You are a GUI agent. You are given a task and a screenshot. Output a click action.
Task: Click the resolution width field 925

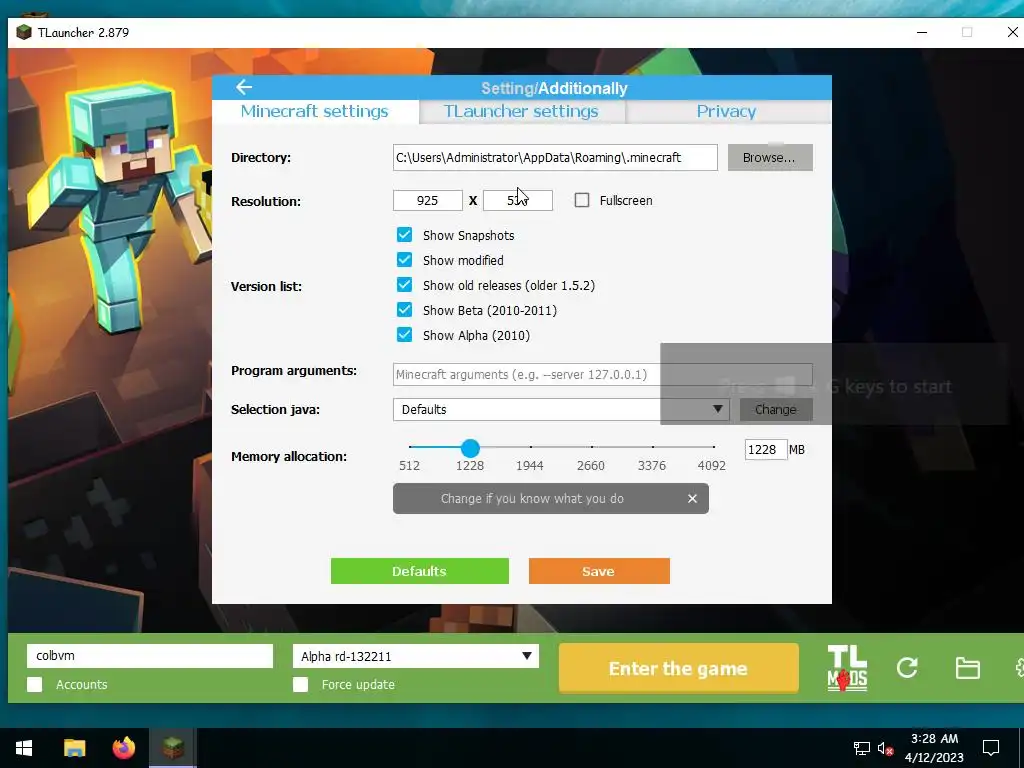point(428,200)
